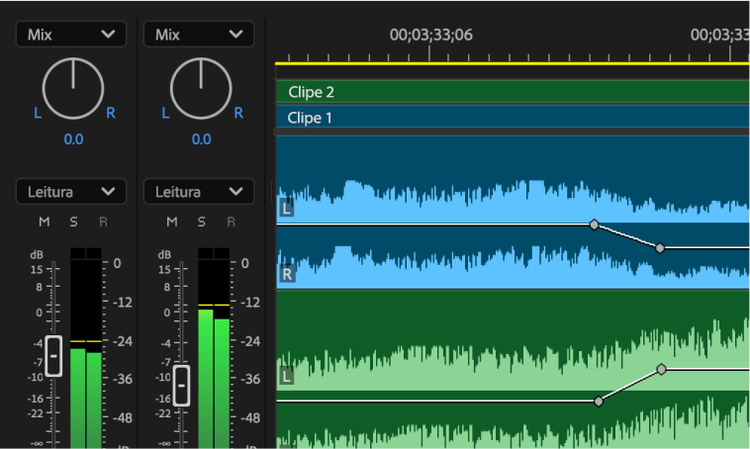Screen dimensions: 750x449
Task: Expand the second track's Leitura automation dropdown
Action: point(198,191)
